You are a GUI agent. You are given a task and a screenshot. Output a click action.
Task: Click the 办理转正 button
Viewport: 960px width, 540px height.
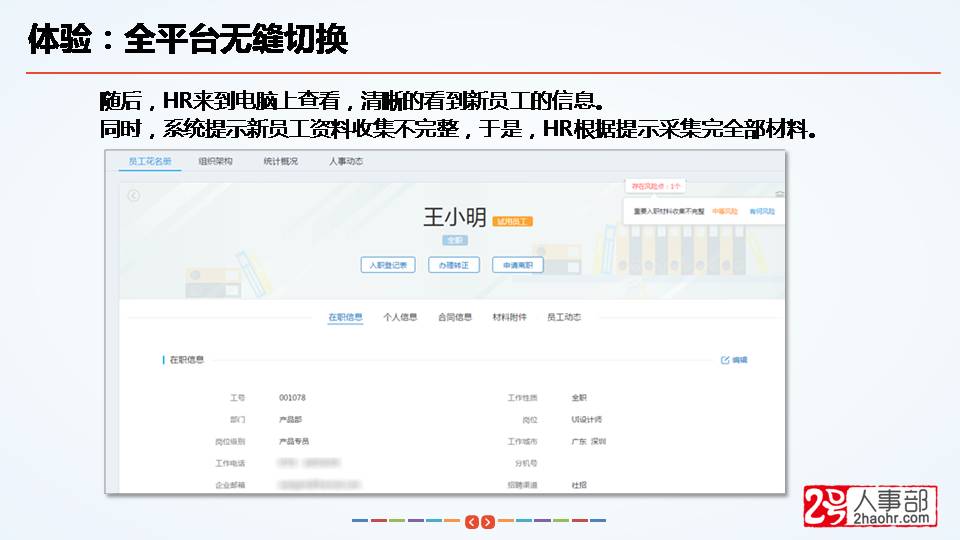[x=454, y=265]
